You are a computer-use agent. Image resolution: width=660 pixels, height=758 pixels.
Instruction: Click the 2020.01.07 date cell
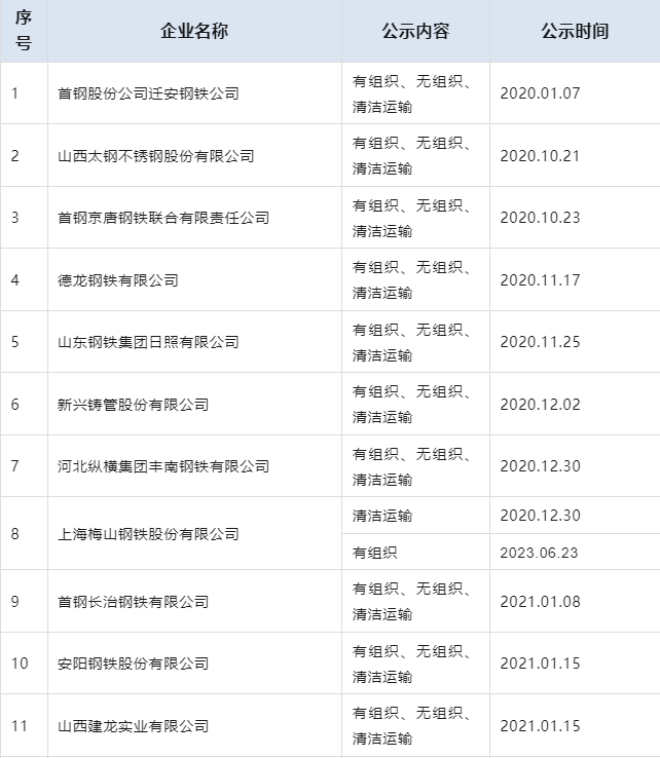pos(540,94)
